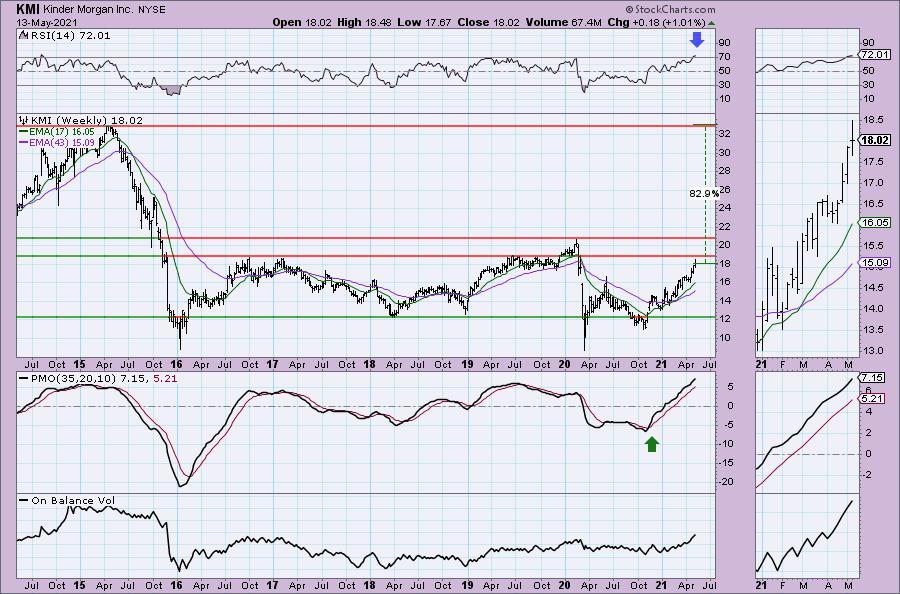Click the EMA(43) 15.09 legend text
This screenshot has height=594, width=900.
tap(62, 142)
